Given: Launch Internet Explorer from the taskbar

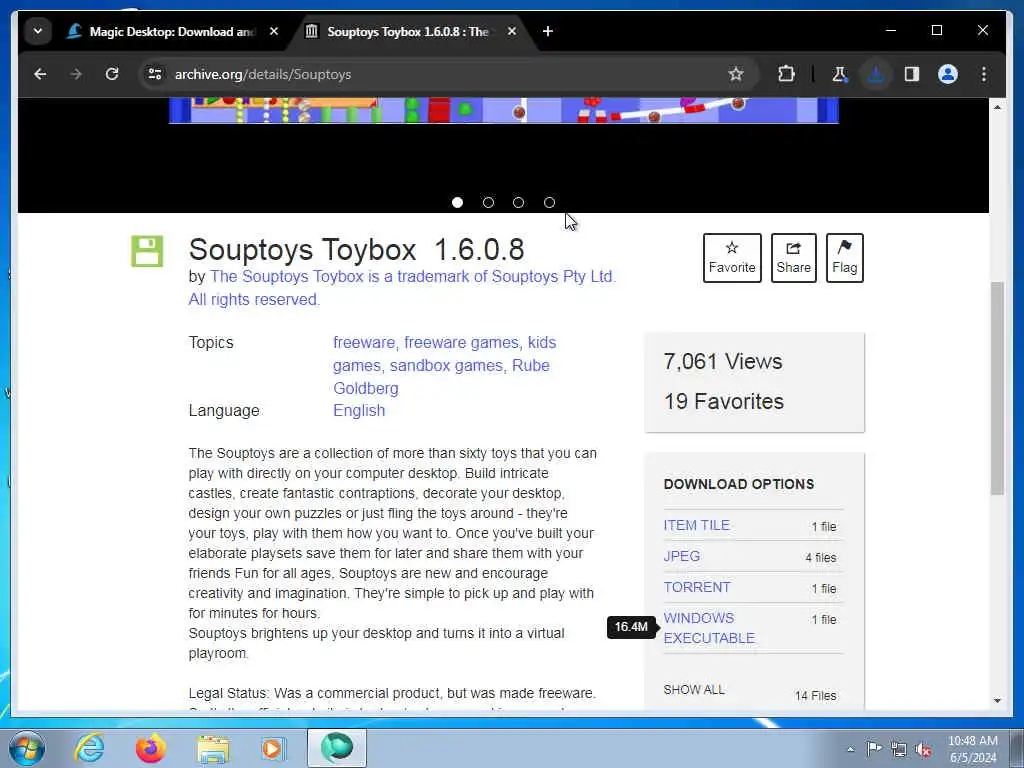Looking at the screenshot, I should [x=89, y=748].
